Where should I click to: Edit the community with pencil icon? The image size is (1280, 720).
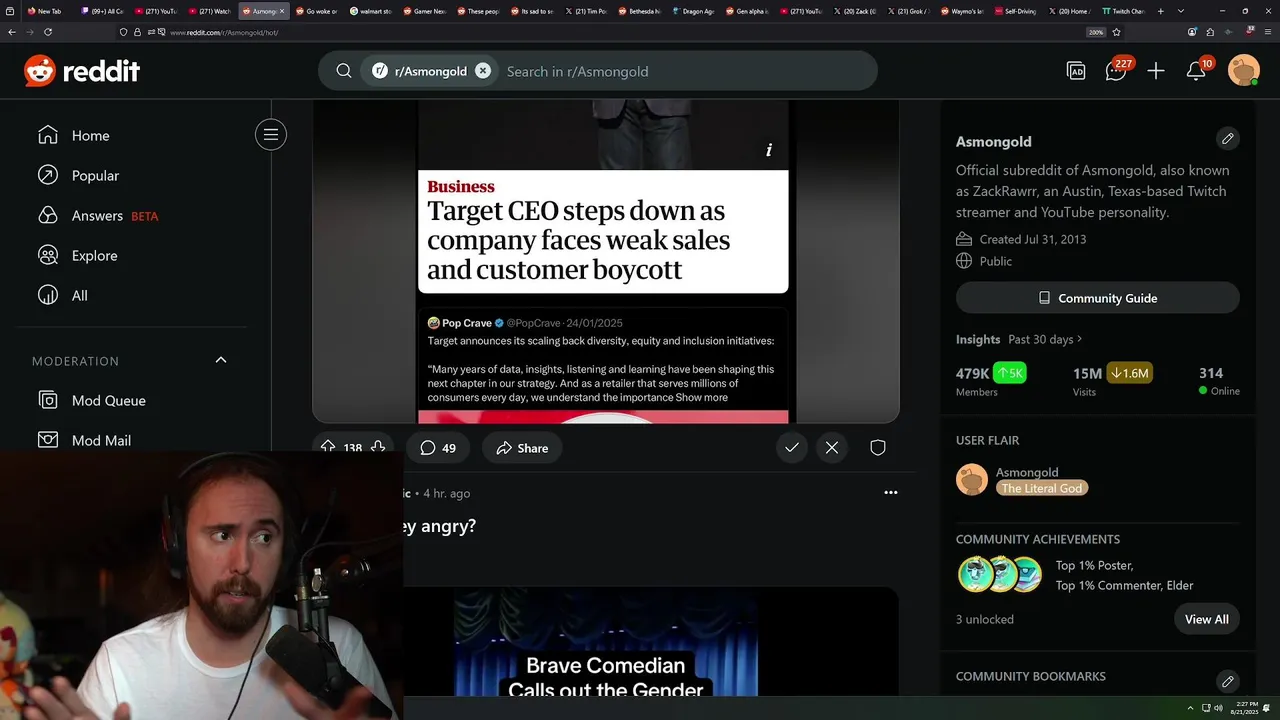click(1228, 138)
